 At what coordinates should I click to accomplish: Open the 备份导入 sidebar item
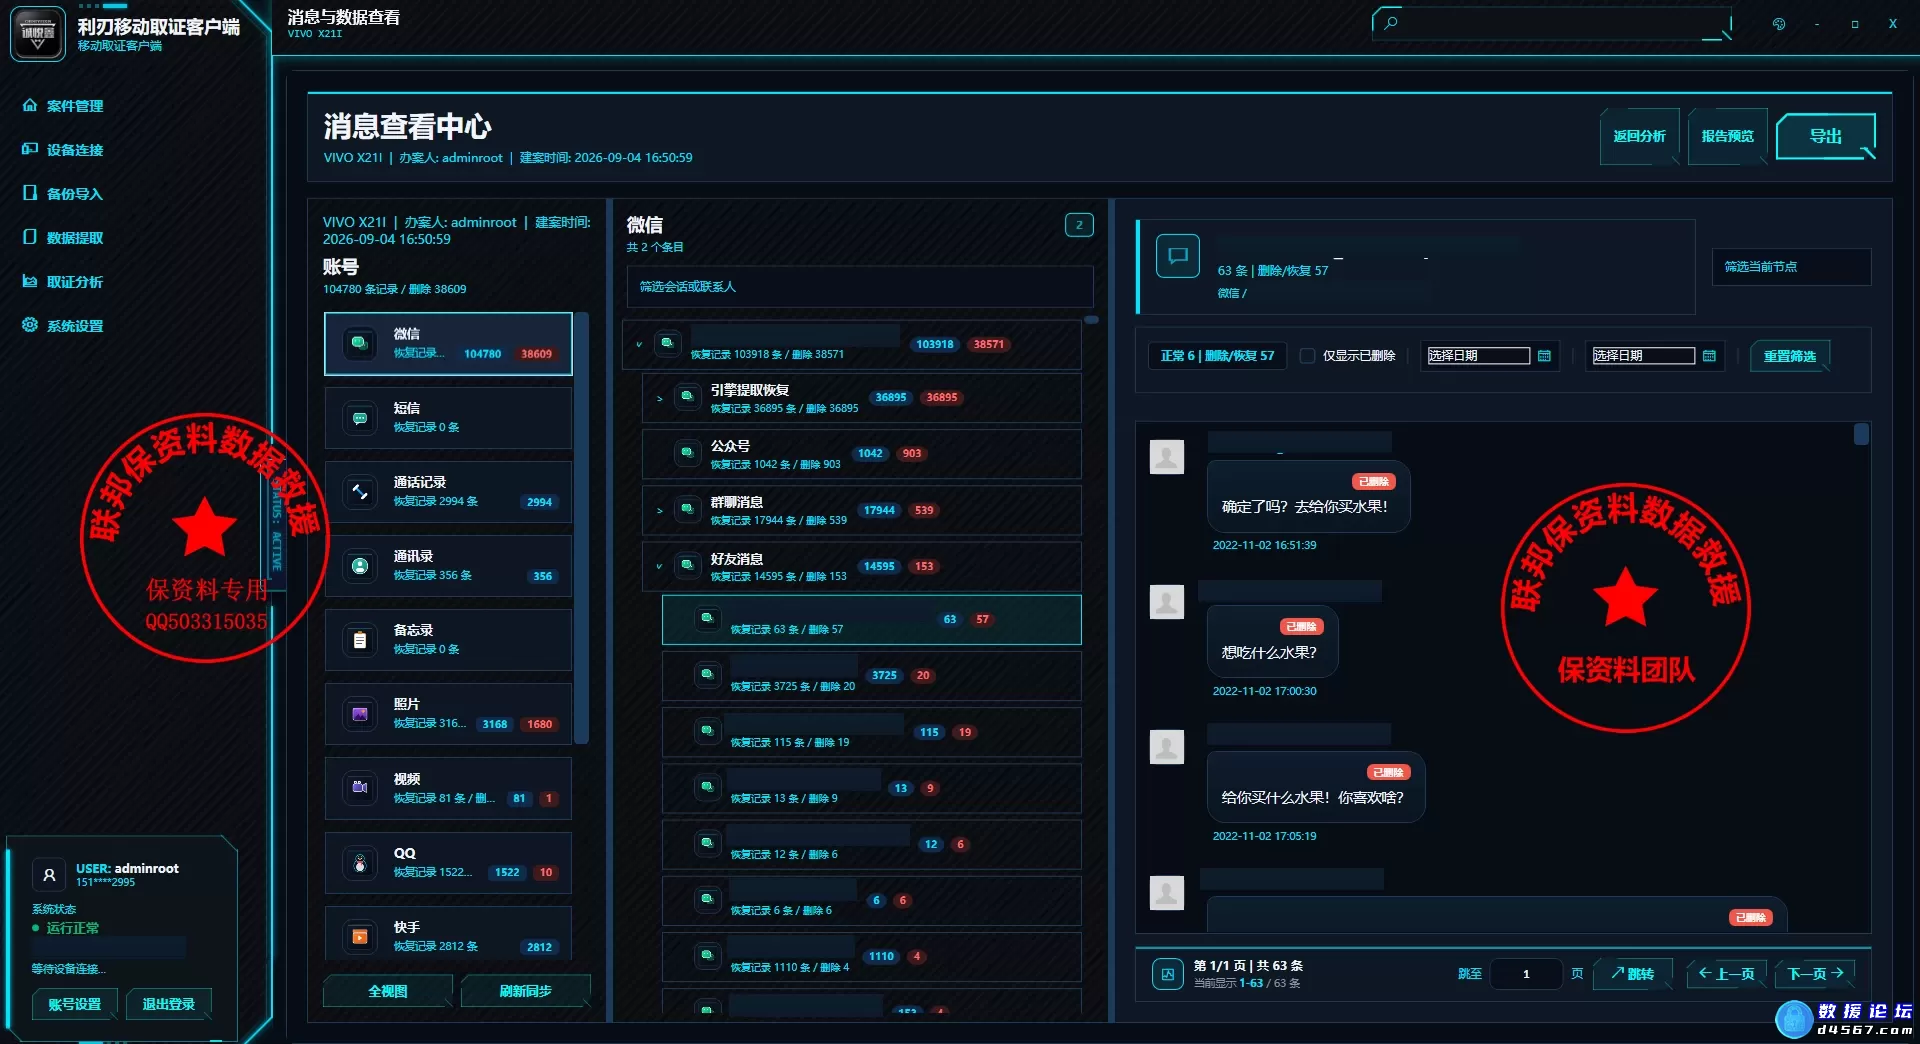(x=74, y=193)
